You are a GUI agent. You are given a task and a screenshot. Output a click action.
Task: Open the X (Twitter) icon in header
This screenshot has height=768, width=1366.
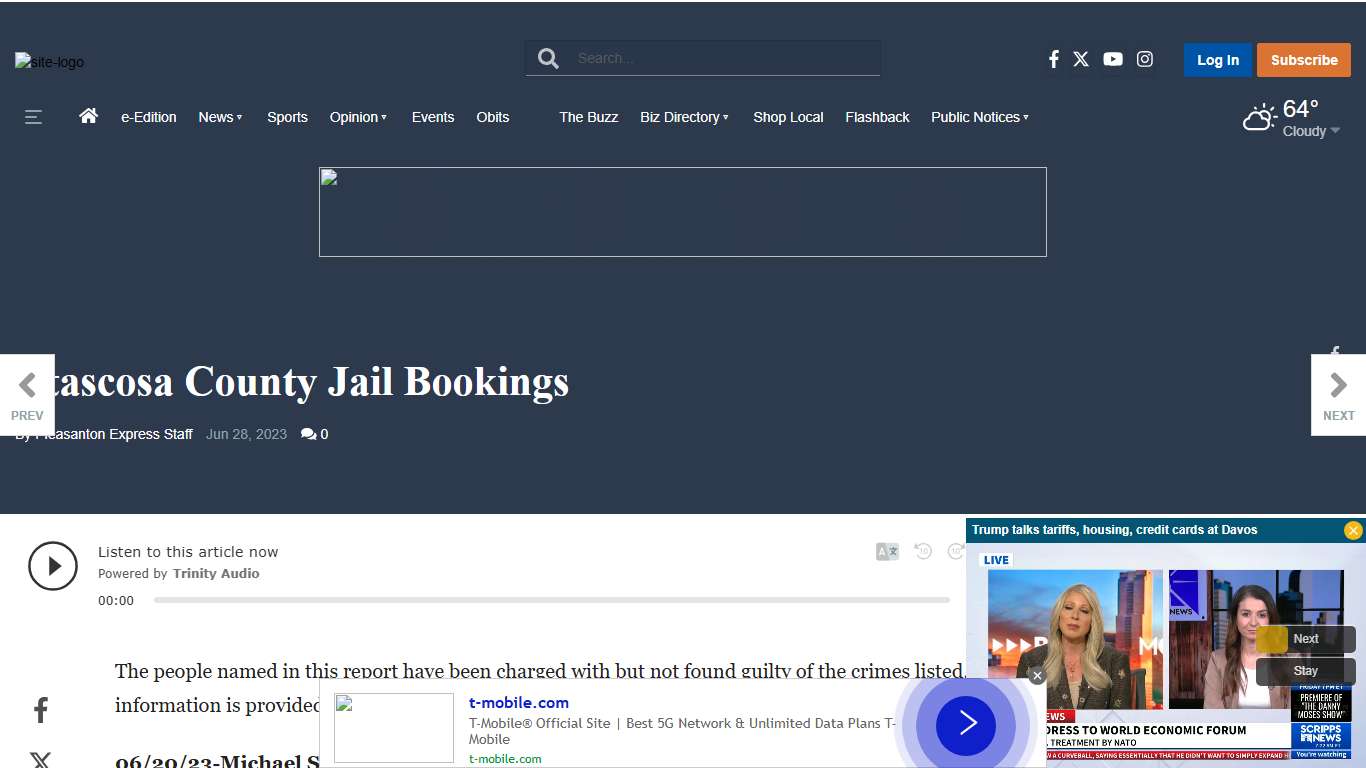[1081, 59]
